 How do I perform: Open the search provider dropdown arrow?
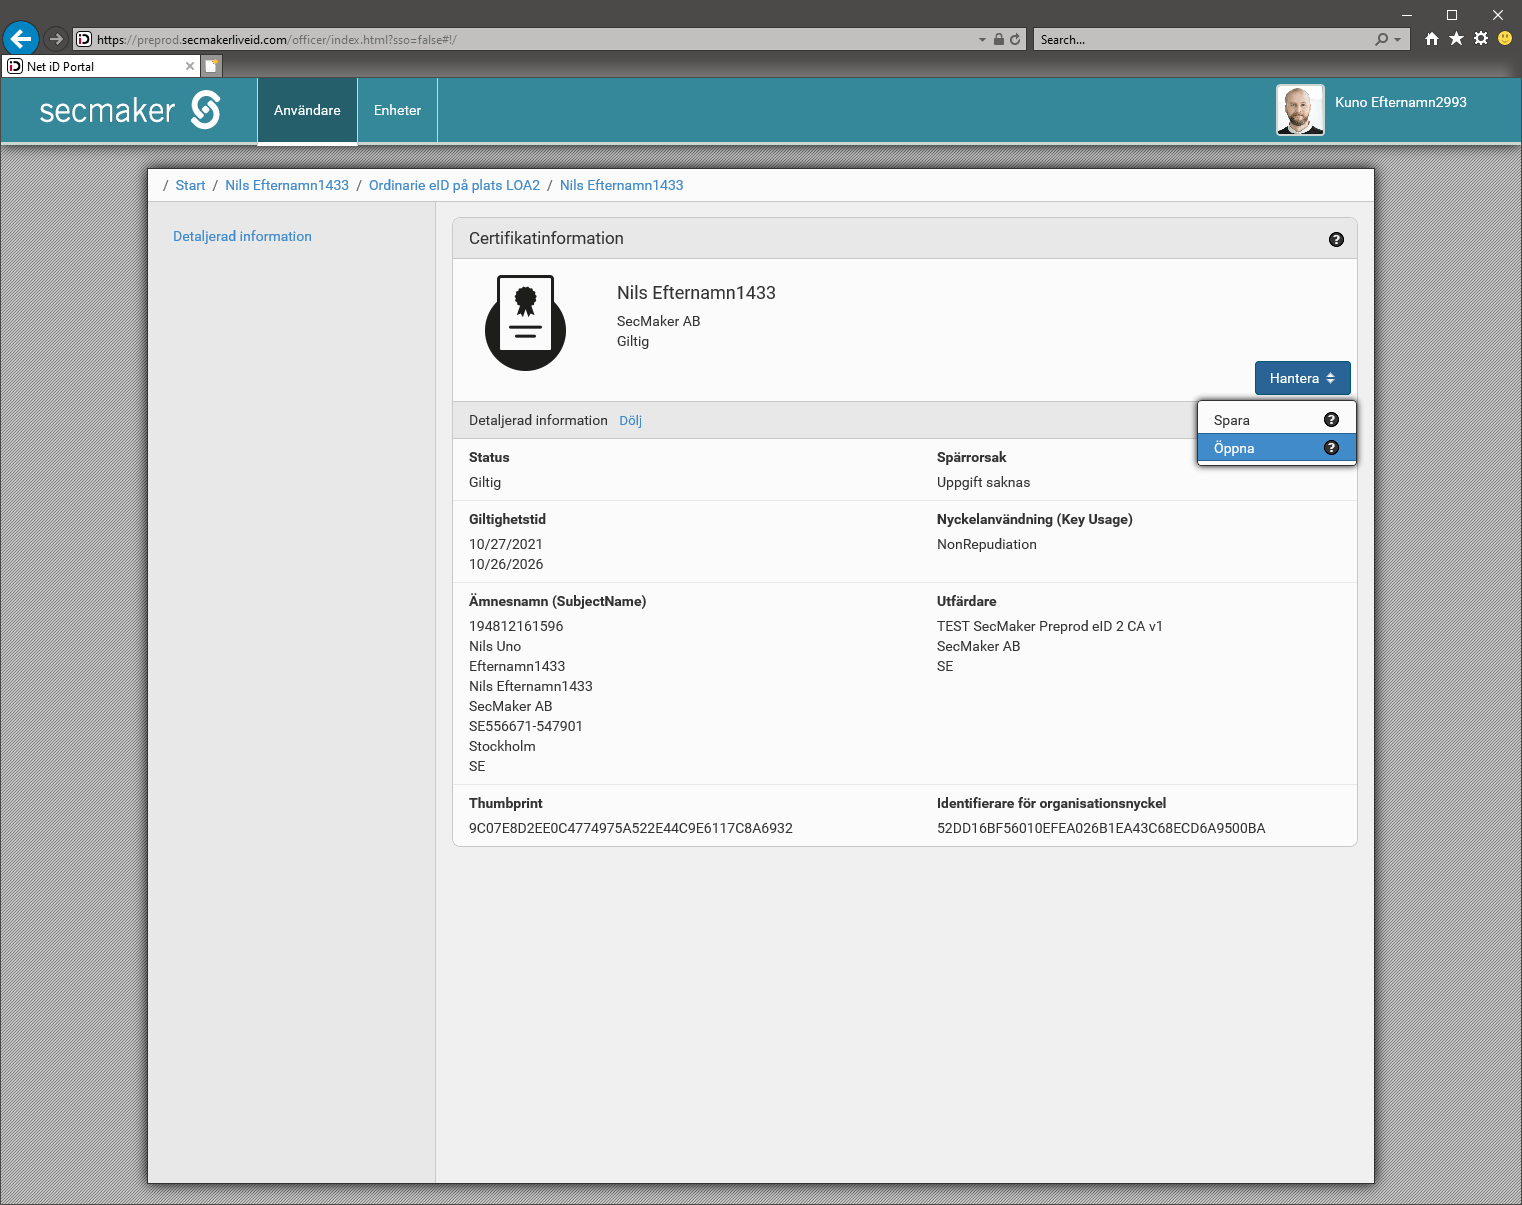[1398, 40]
